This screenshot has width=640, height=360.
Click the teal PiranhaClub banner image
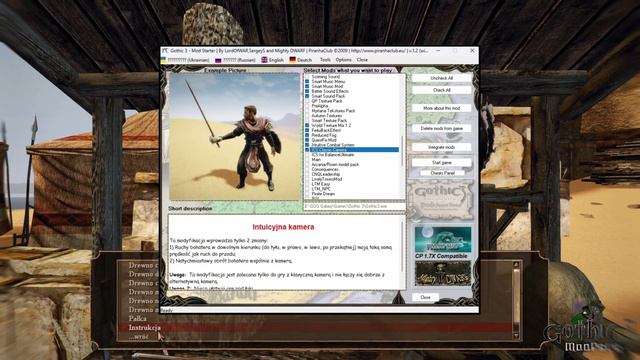[442, 240]
